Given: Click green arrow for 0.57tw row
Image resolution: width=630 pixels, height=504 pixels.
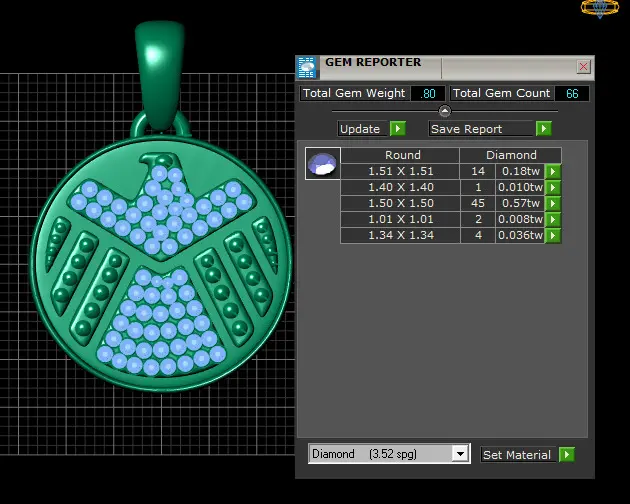Looking at the screenshot, I should pyautogui.click(x=553, y=204).
